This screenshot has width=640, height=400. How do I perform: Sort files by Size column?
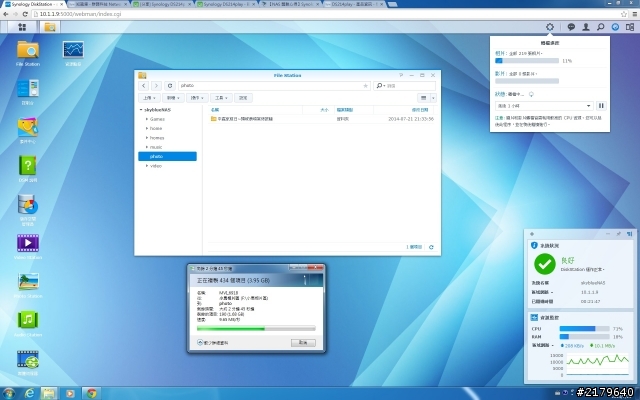coord(318,110)
